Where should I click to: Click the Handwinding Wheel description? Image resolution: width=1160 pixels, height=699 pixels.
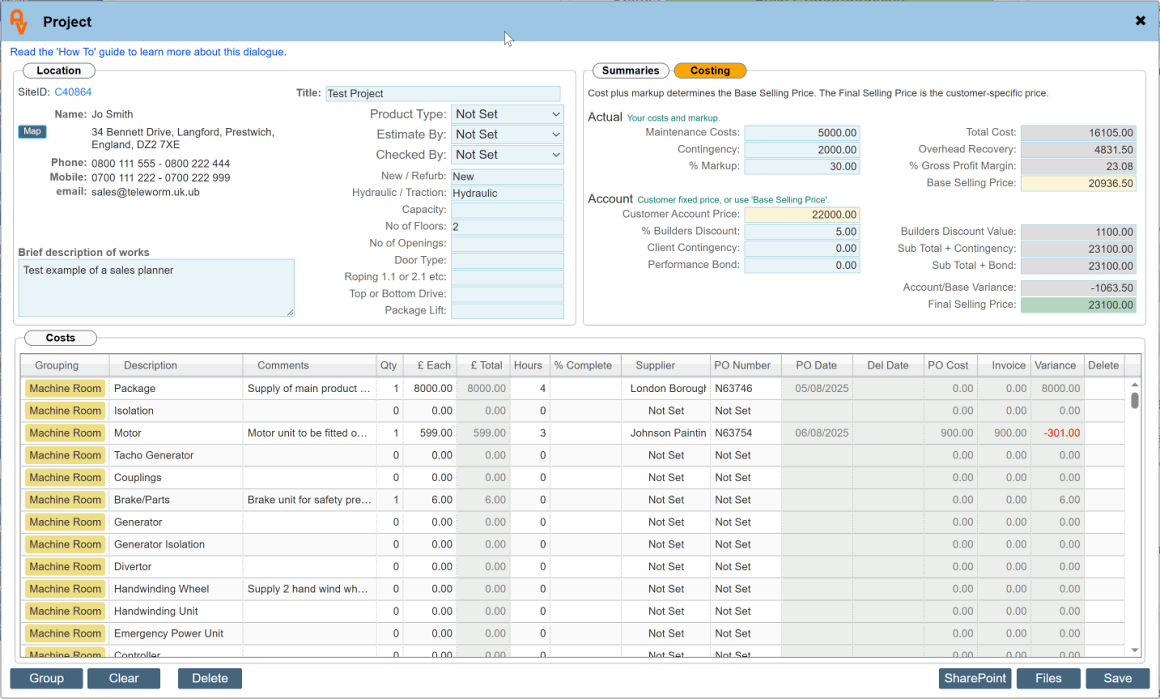tap(175, 589)
